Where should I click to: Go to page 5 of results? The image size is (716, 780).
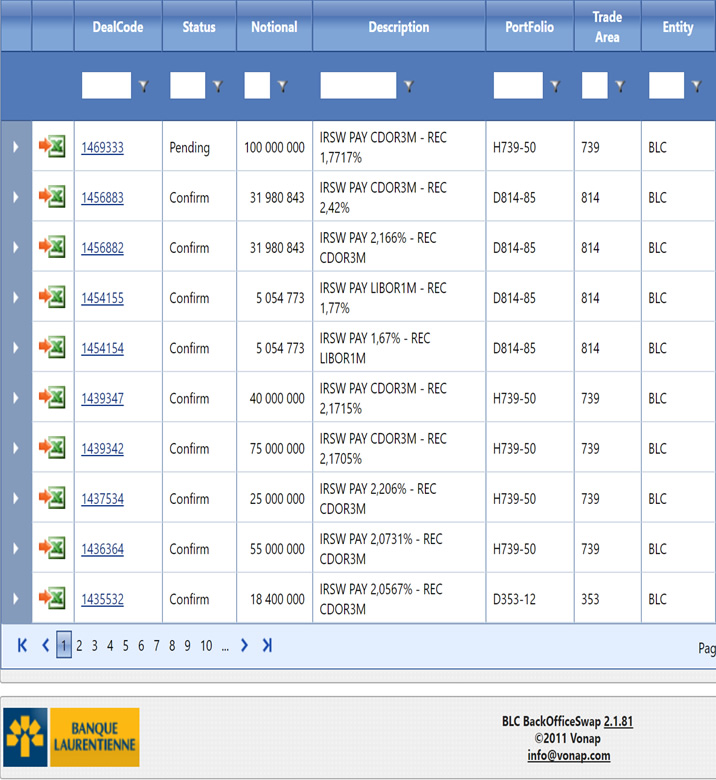point(125,646)
